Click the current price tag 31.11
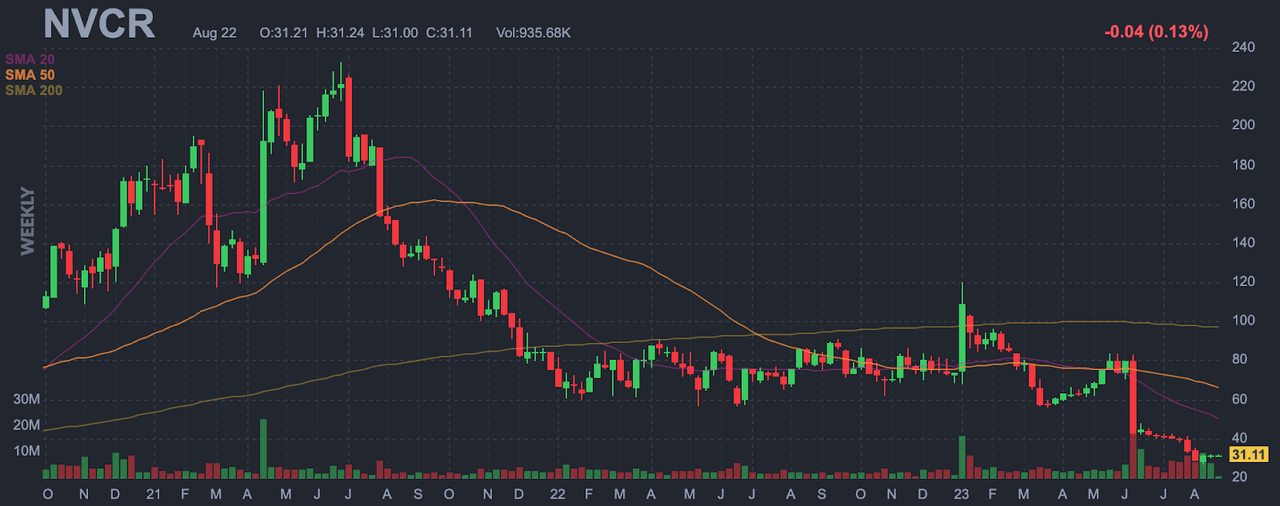Viewport: 1280px width, 506px height. point(1249,454)
